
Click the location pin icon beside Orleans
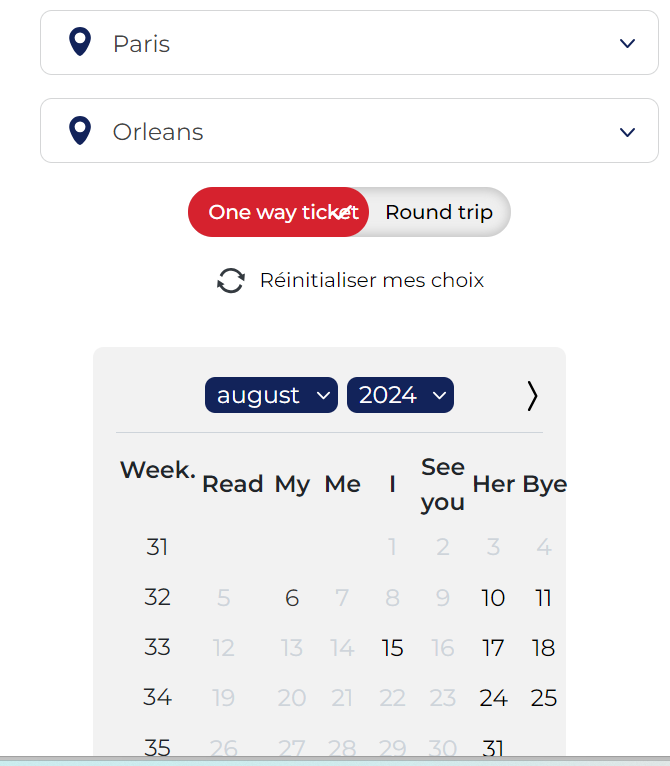pyautogui.click(x=79, y=130)
